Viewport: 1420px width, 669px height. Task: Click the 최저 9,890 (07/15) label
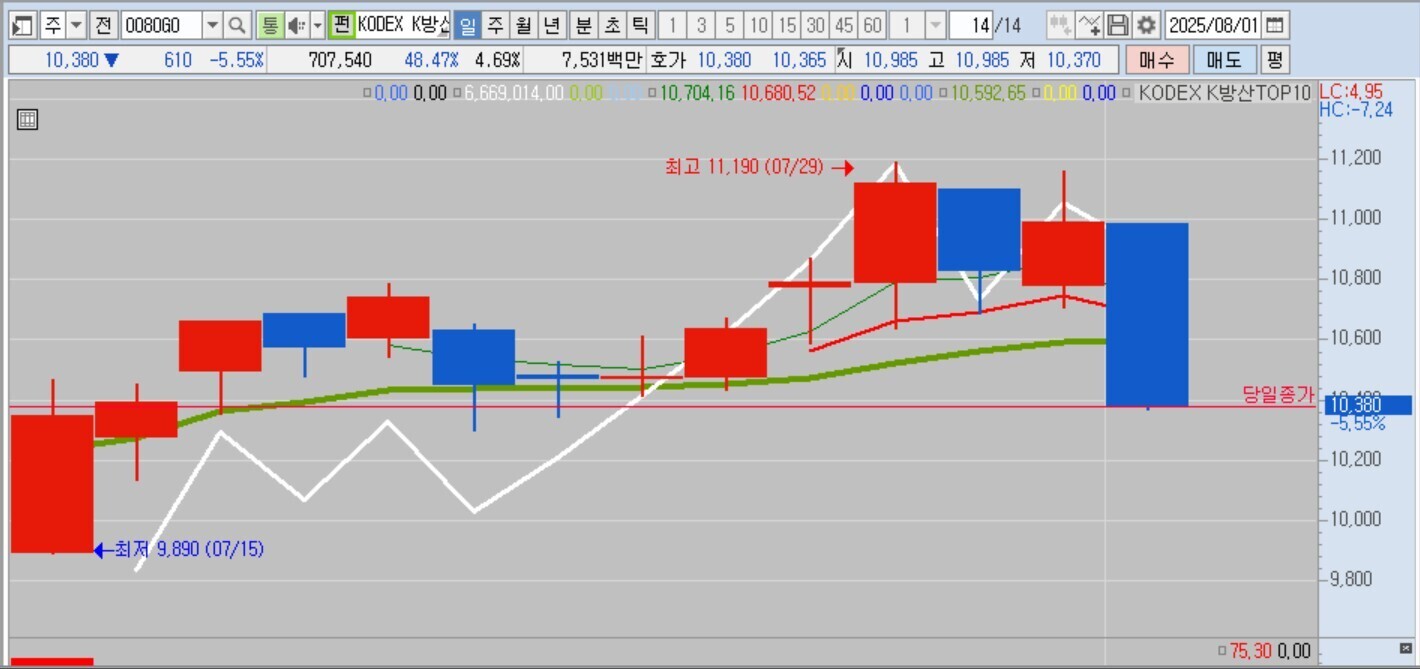click(189, 549)
